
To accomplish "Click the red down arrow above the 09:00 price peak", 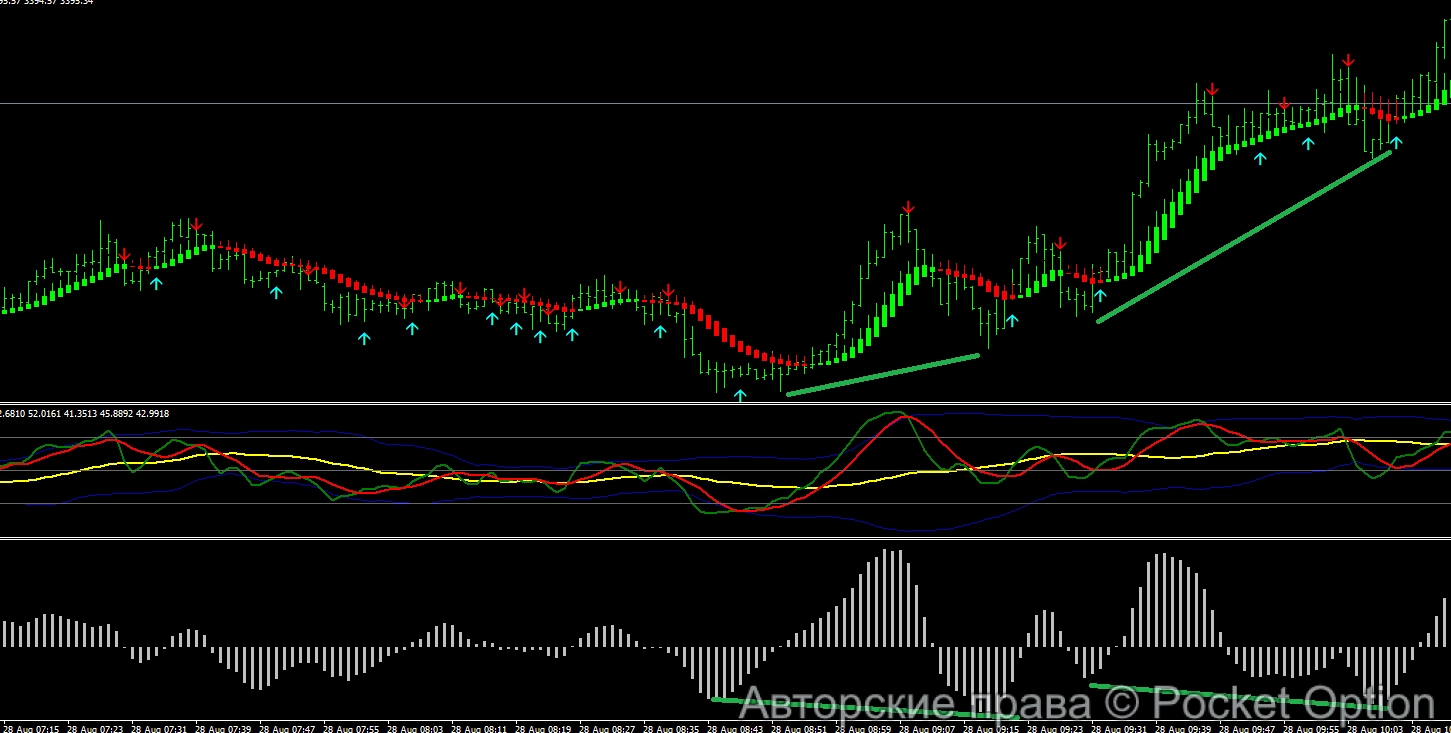I will point(908,208).
